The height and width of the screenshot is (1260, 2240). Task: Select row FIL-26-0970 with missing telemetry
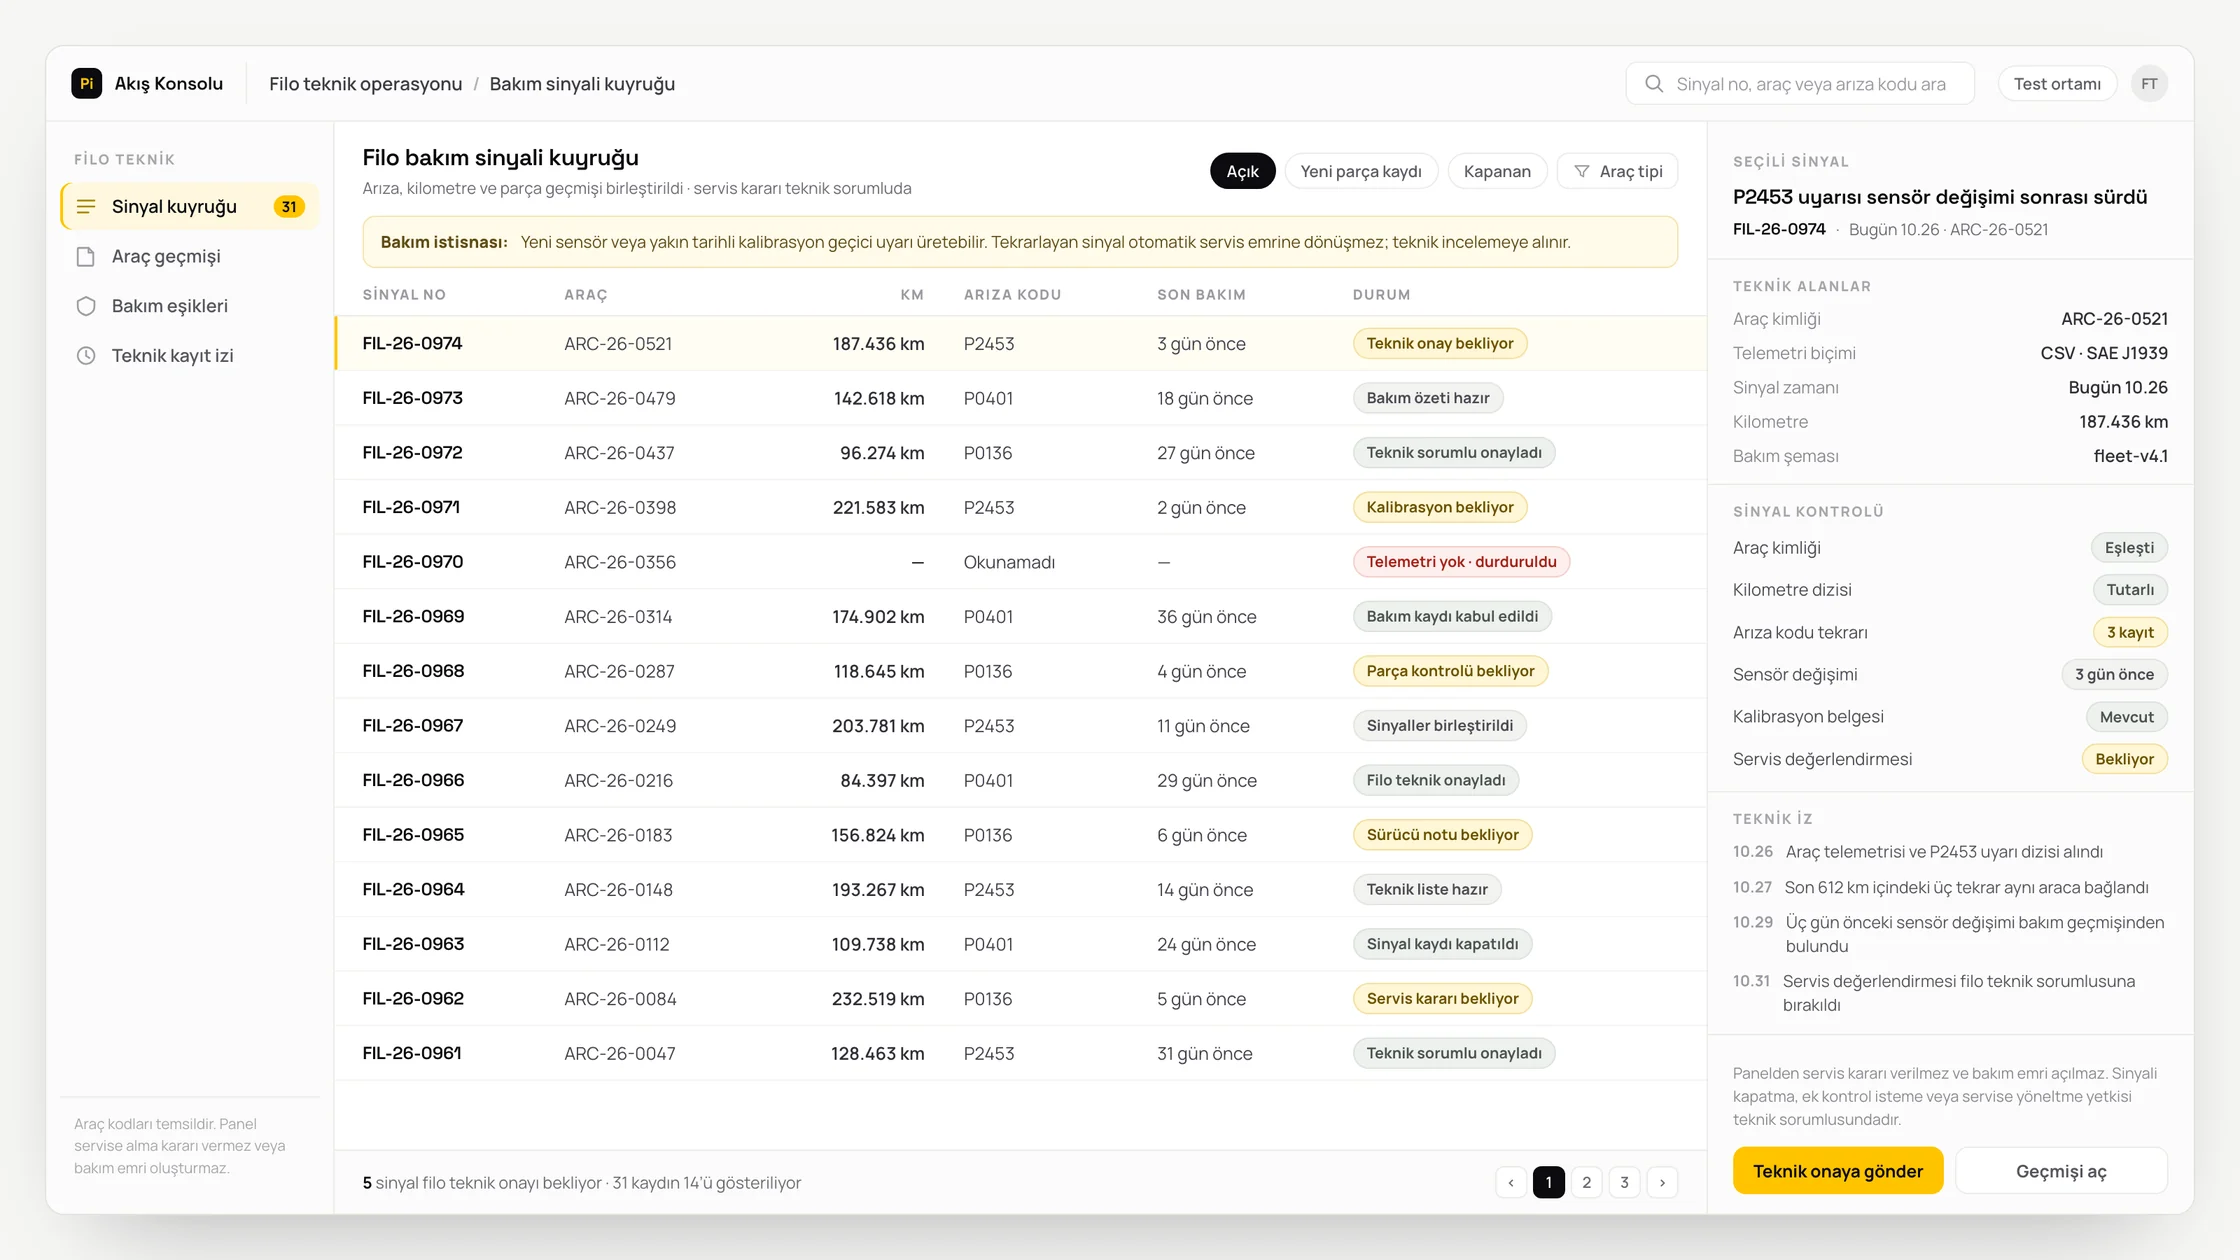pos(1020,562)
